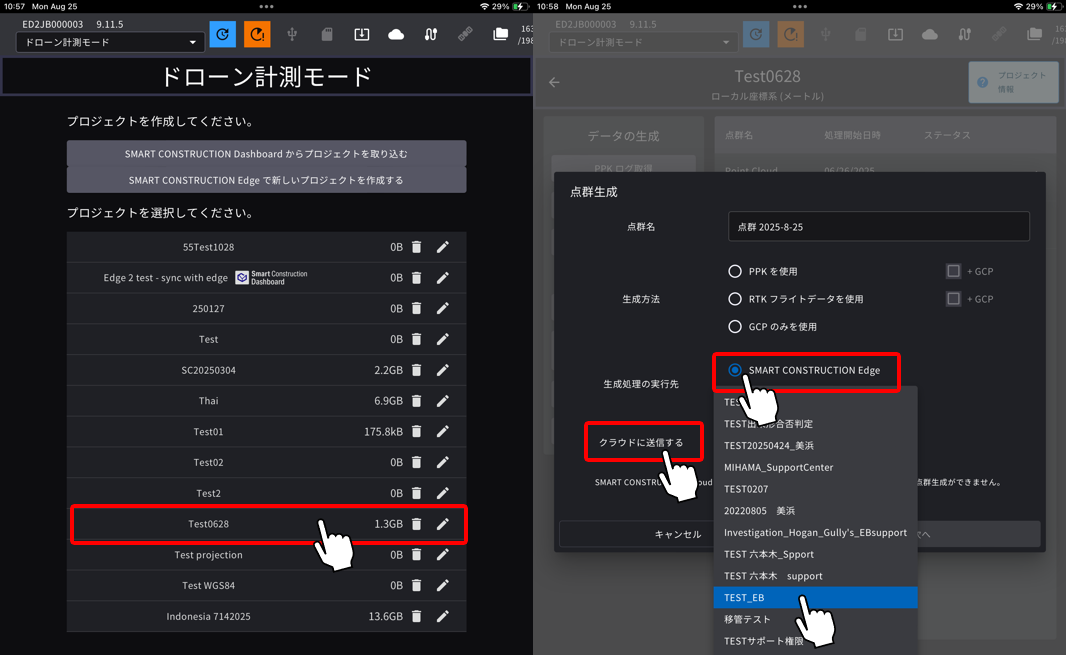The image size is (1066, 655).
Task: Choose Investigation_Hogan_Gully's_EBsupport from the list
Action: point(815,533)
